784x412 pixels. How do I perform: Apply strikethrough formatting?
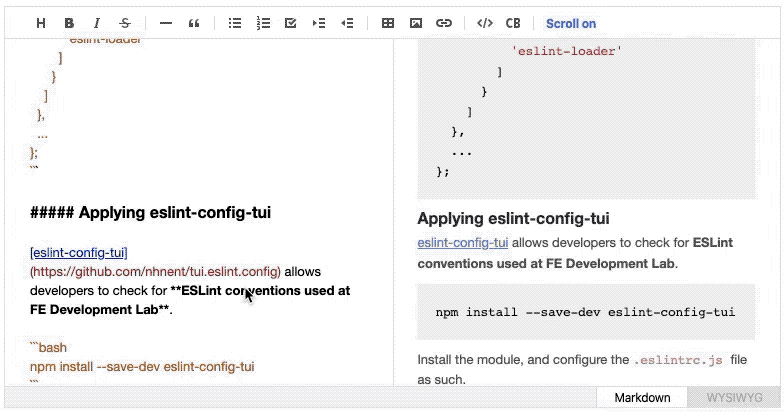coord(125,23)
